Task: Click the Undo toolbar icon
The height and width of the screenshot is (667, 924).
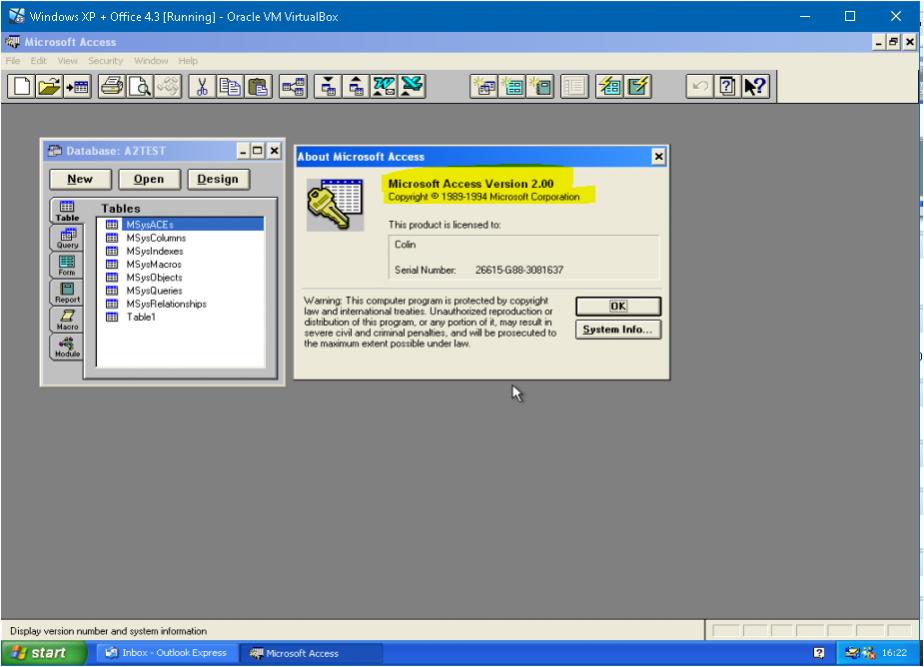Action: tap(699, 87)
